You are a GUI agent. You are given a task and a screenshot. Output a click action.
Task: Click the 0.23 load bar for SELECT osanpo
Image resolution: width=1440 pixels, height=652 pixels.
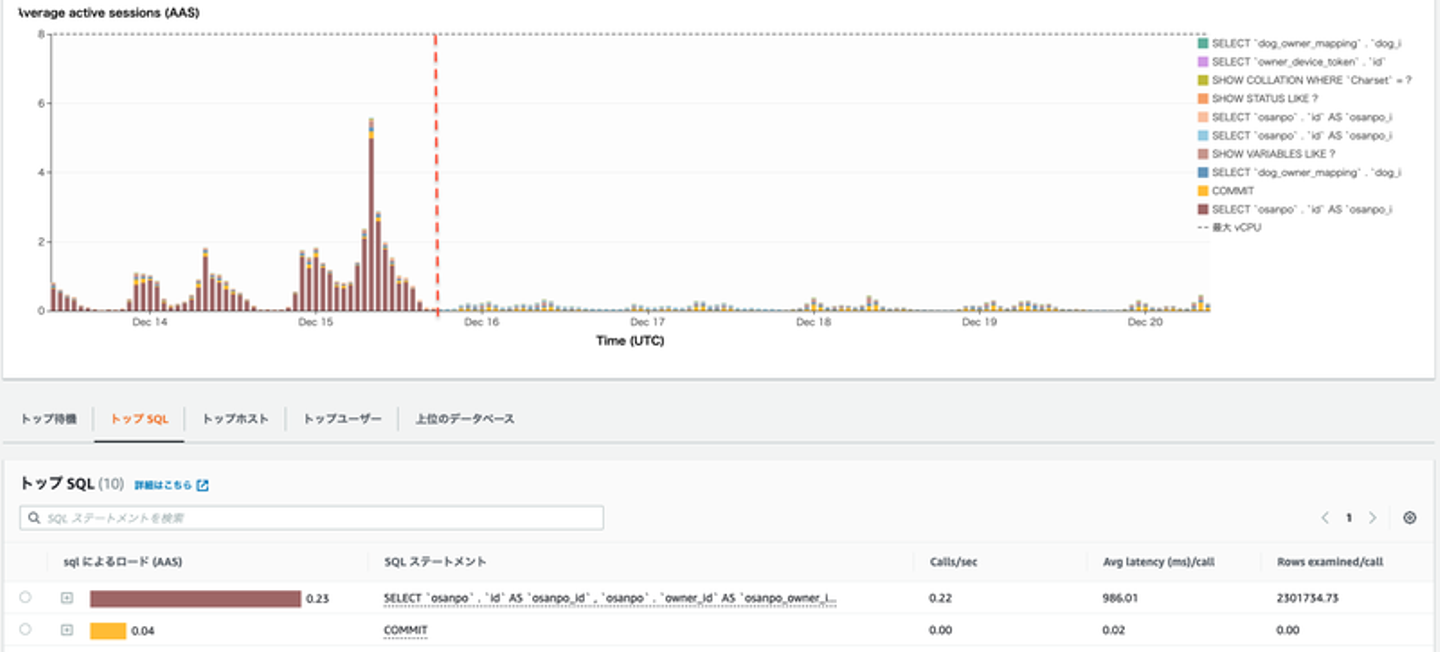[x=195, y=598]
